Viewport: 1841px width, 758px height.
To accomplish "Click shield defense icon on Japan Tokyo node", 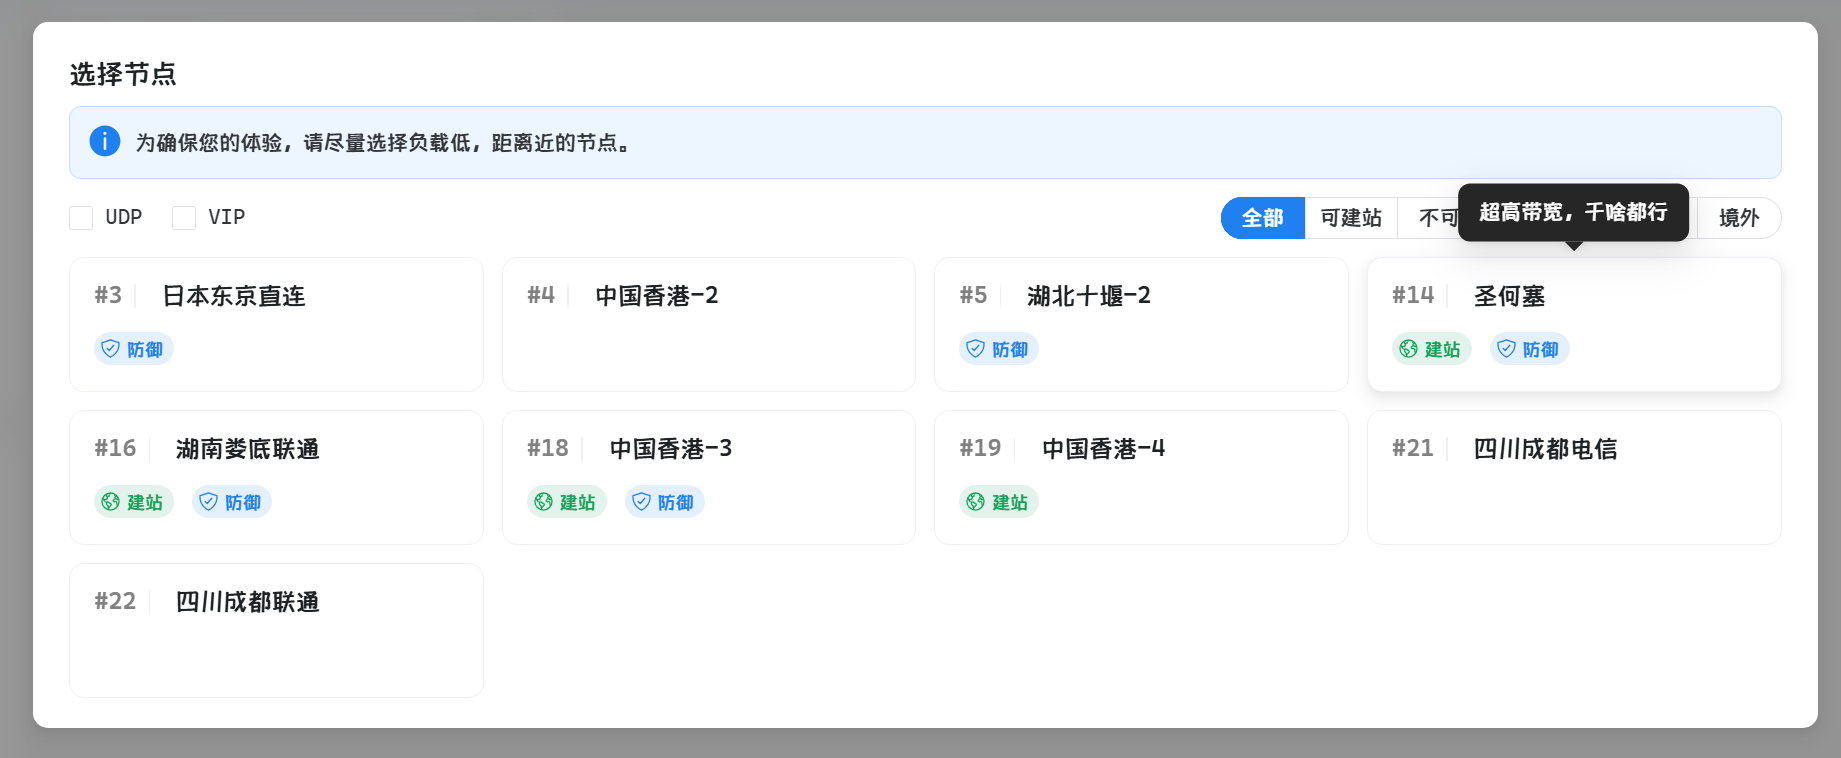I will pos(111,349).
